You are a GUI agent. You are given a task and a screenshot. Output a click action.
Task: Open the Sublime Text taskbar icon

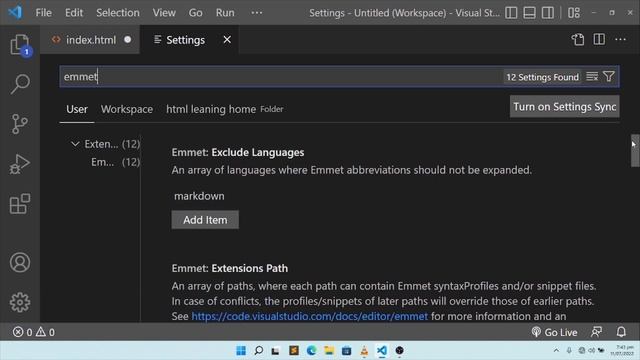coord(294,350)
